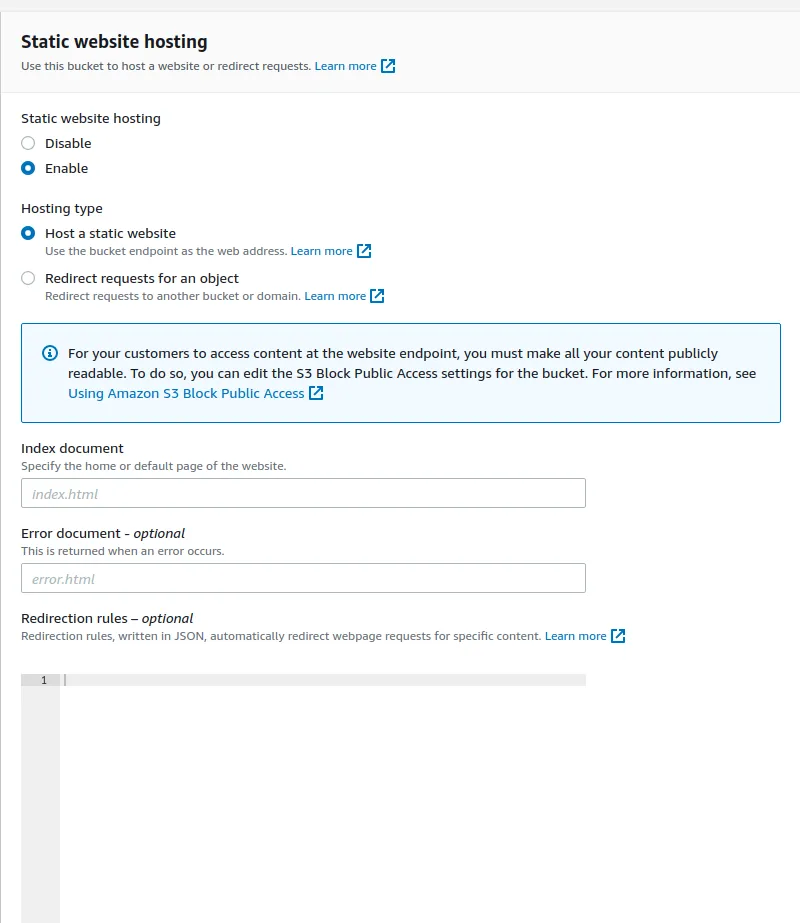Click external link icon beside header Learn more
Screen dimensions: 800x923
pos(388,66)
